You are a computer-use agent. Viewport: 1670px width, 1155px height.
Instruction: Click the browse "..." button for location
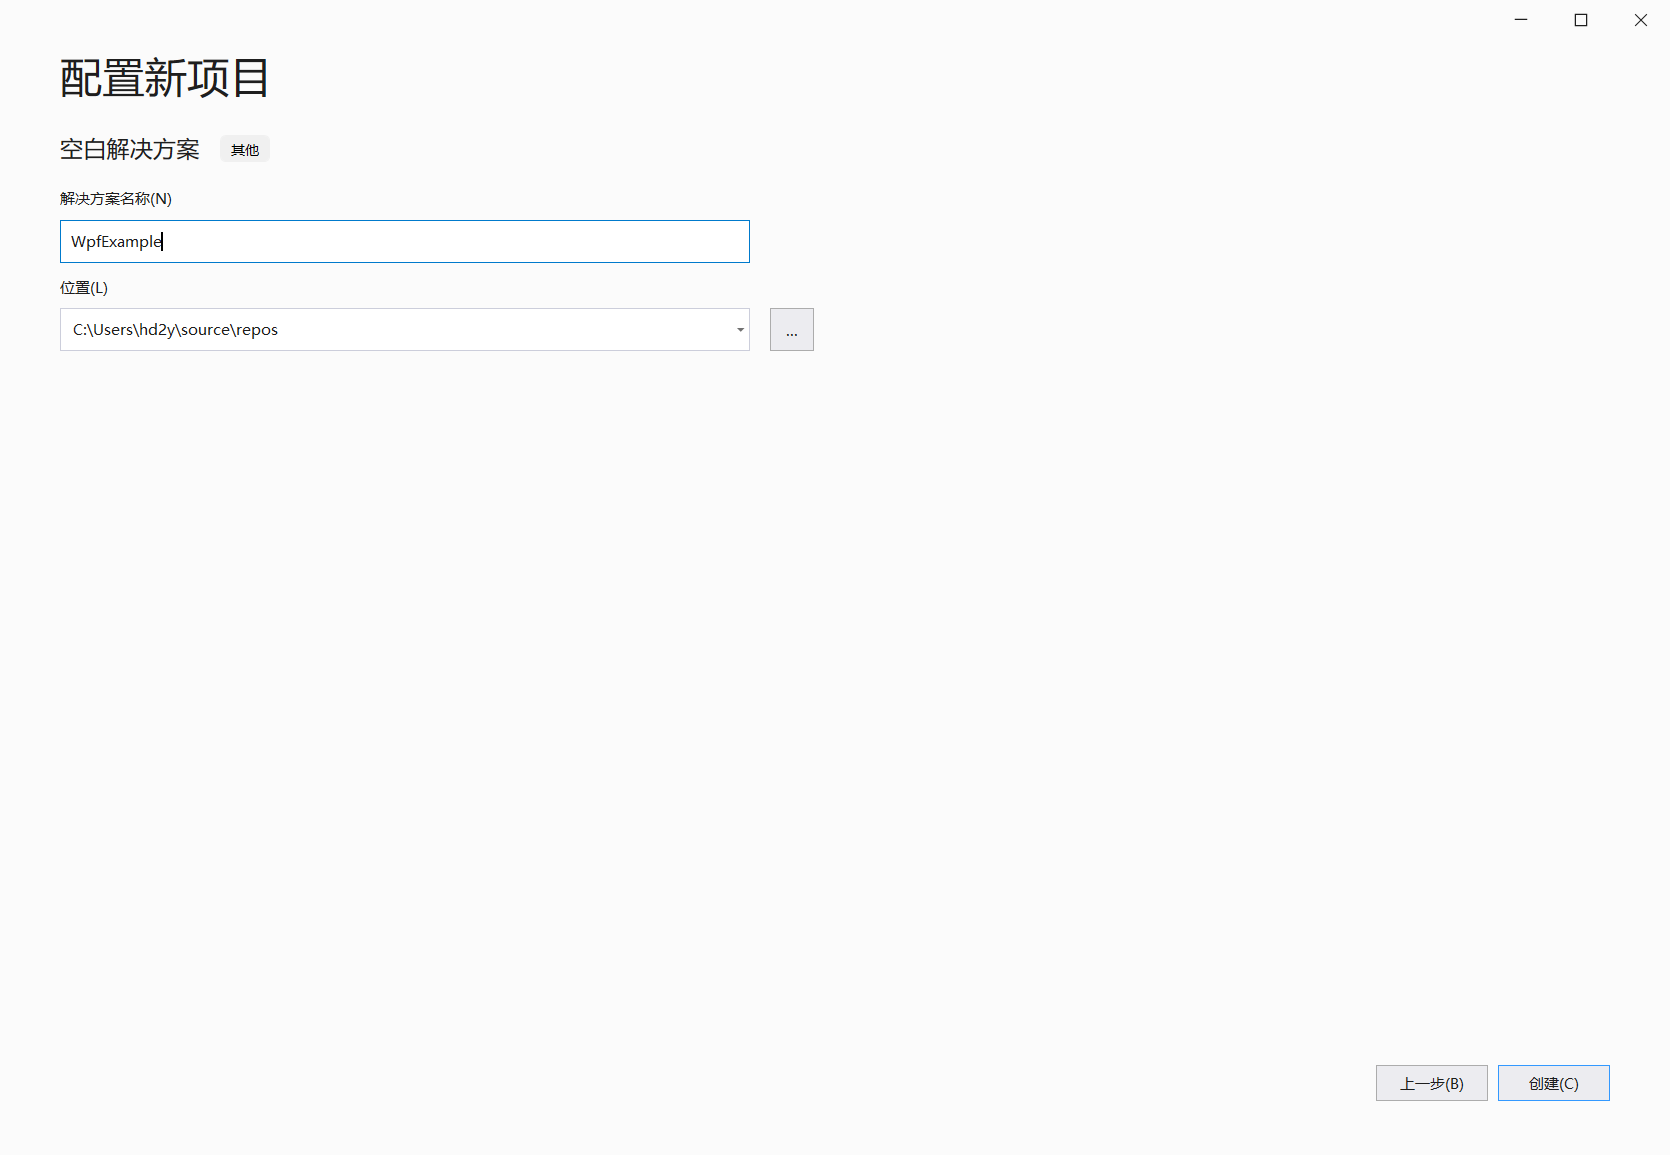point(791,330)
